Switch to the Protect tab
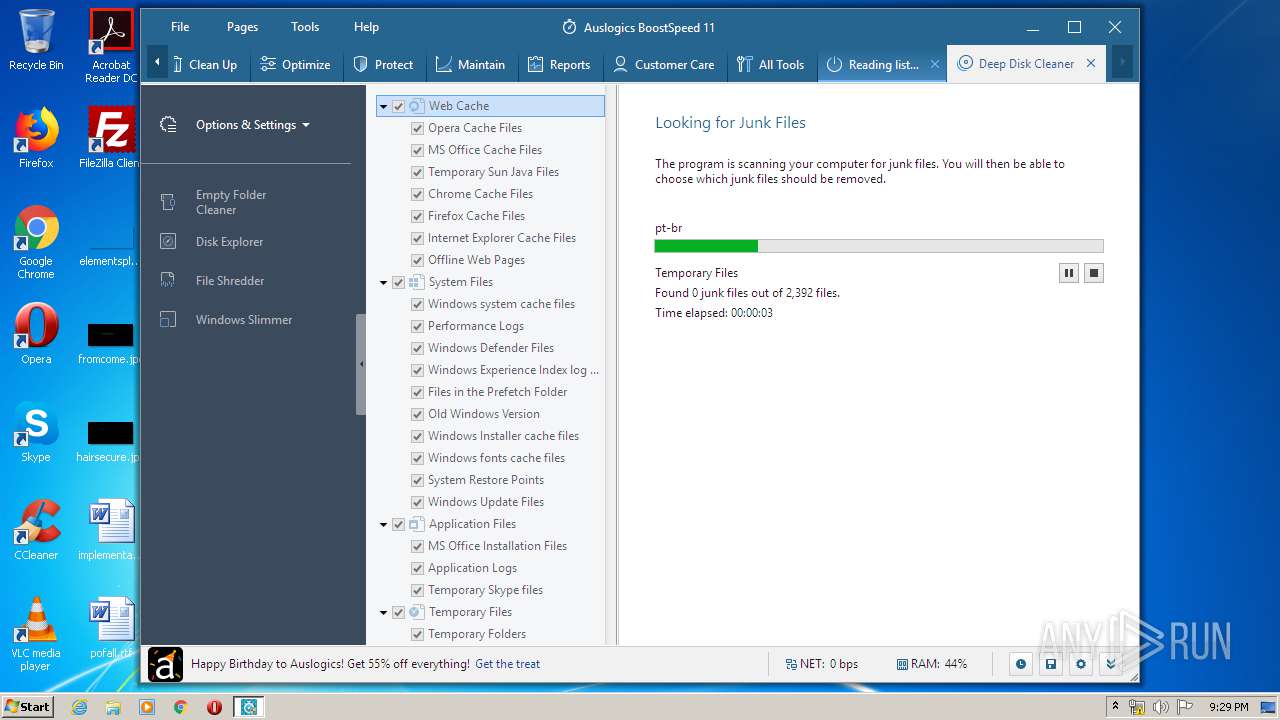 point(383,64)
